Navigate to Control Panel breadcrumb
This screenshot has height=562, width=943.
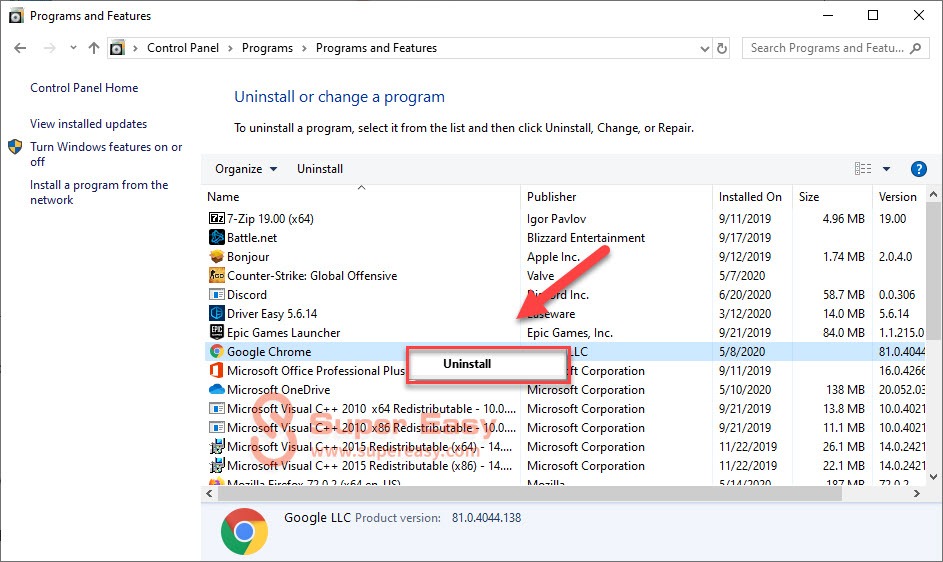183,48
